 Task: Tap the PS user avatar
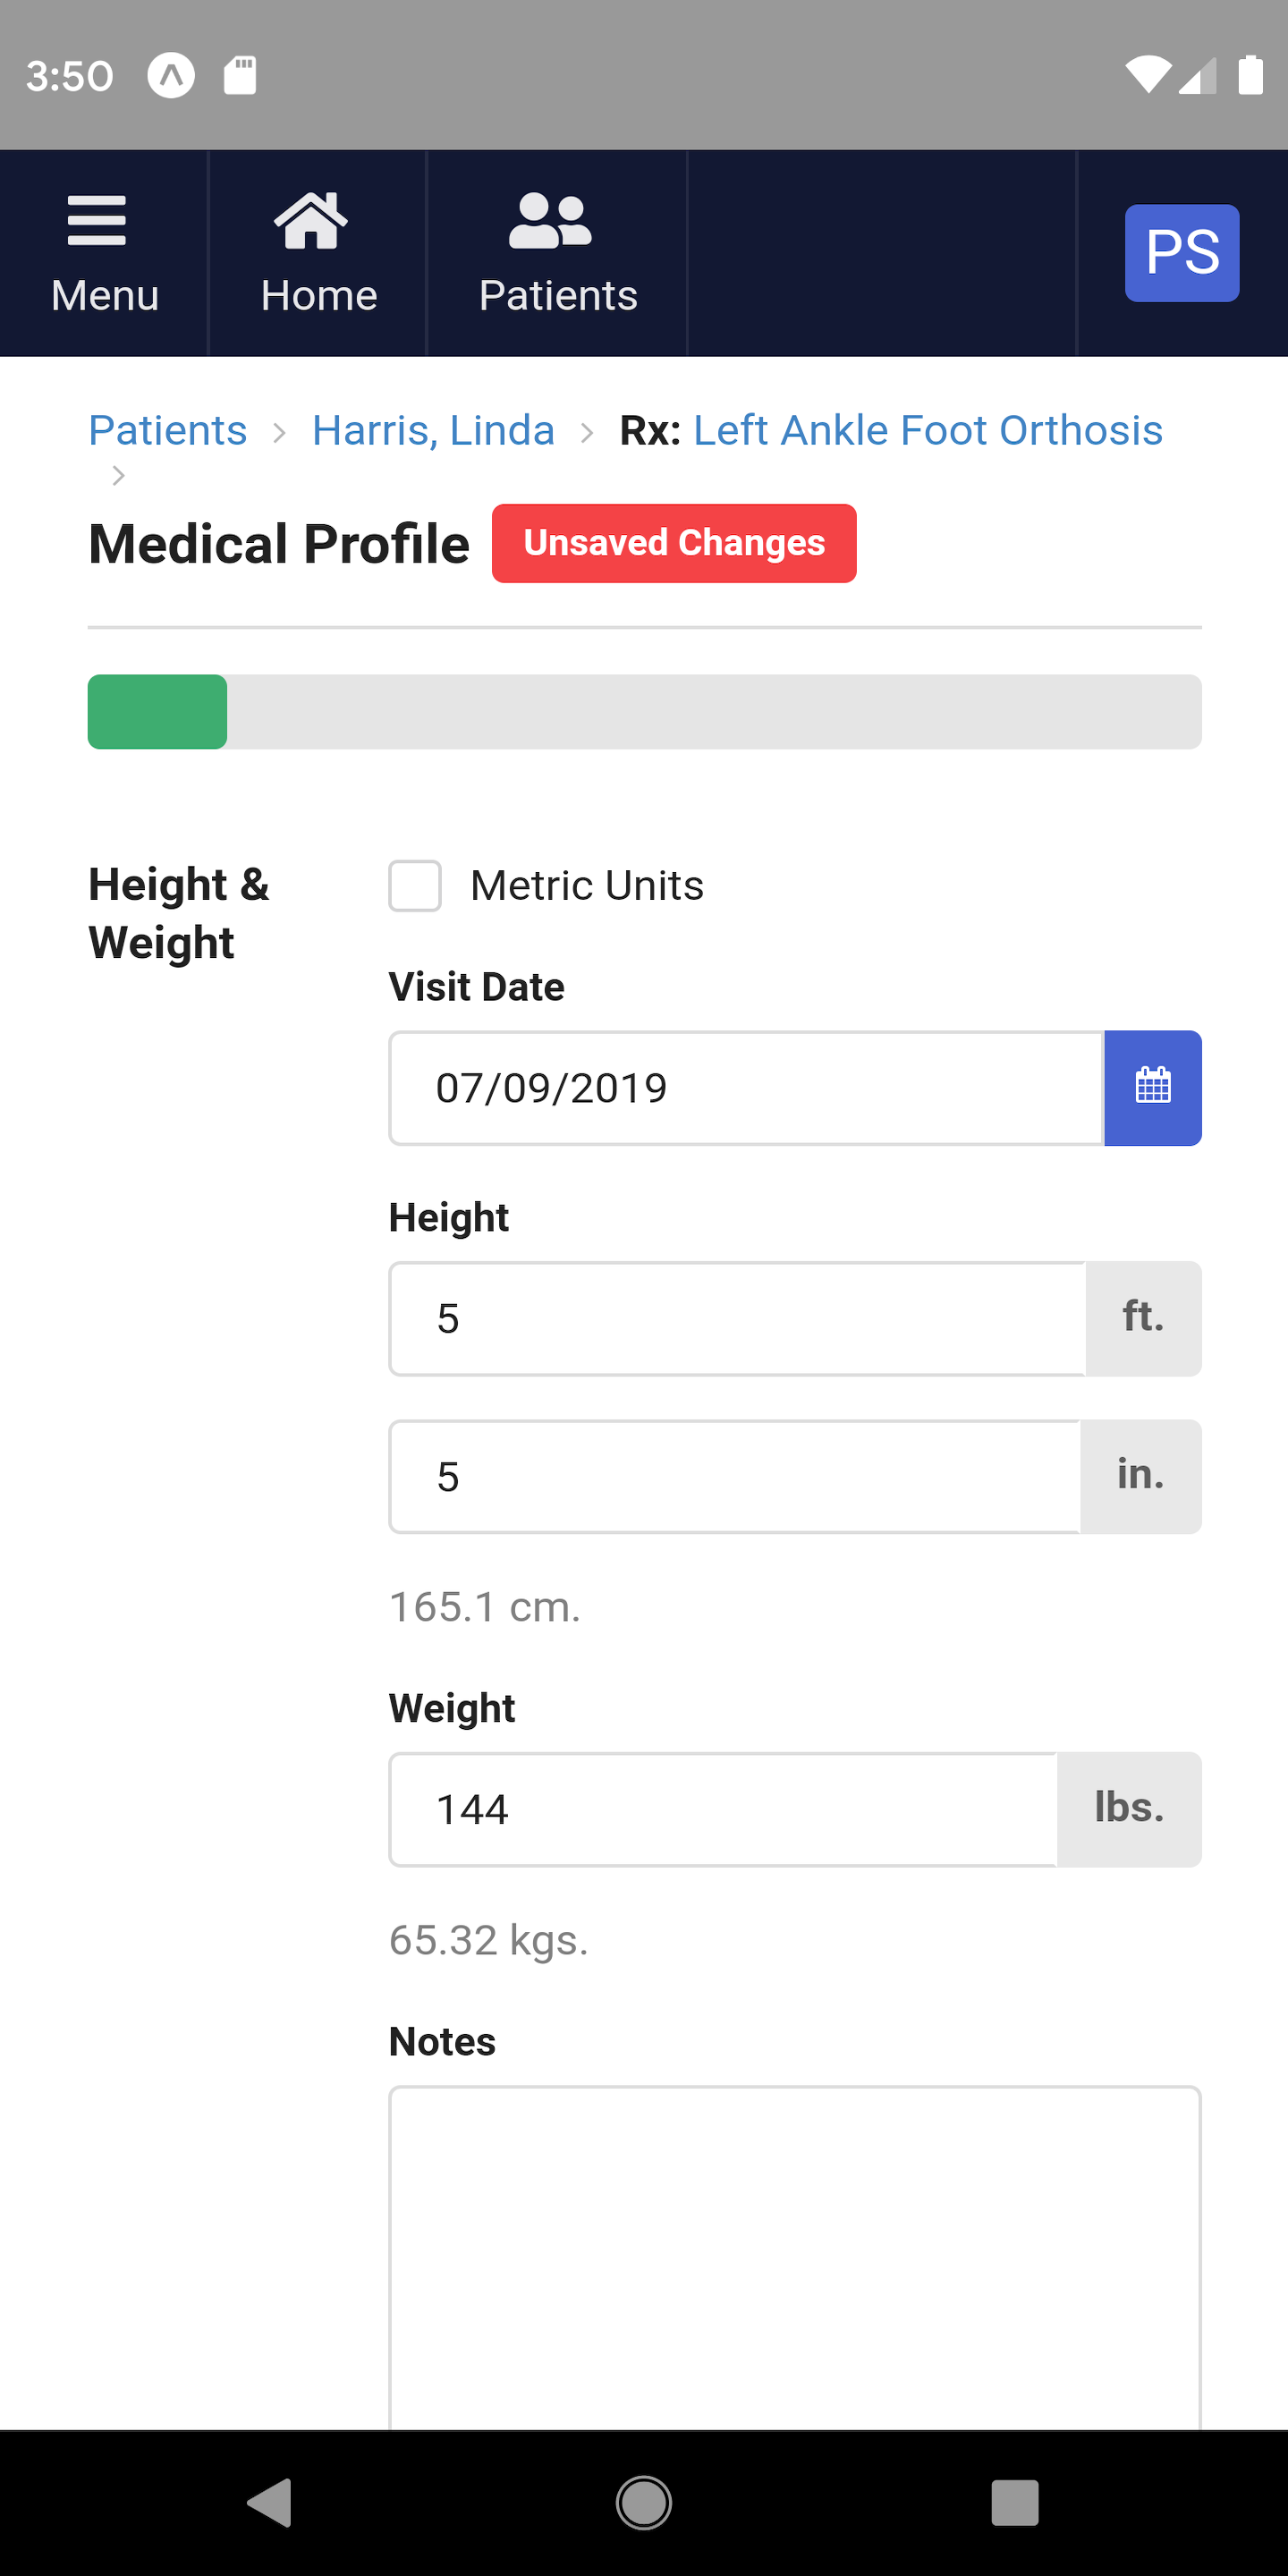[1181, 253]
